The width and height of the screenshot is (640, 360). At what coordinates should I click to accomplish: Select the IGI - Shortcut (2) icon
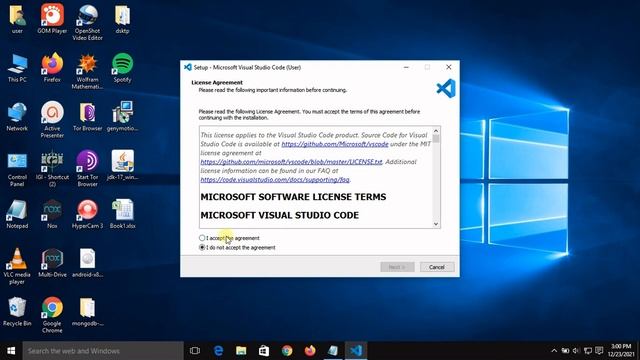coord(52,169)
